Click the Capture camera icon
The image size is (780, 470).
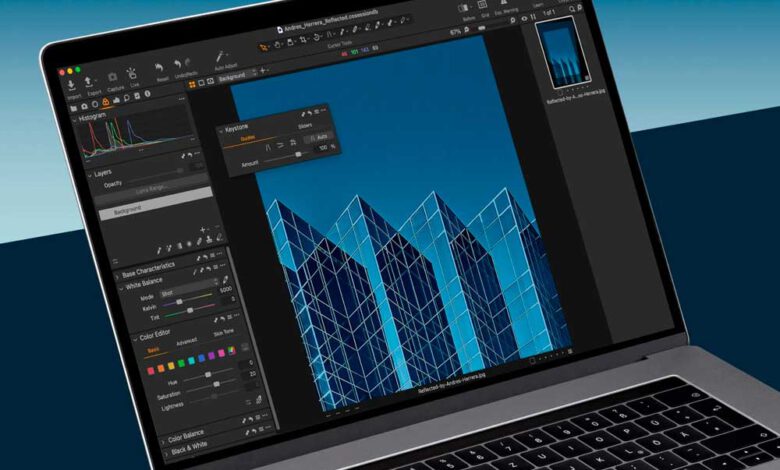pyautogui.click(x=113, y=77)
